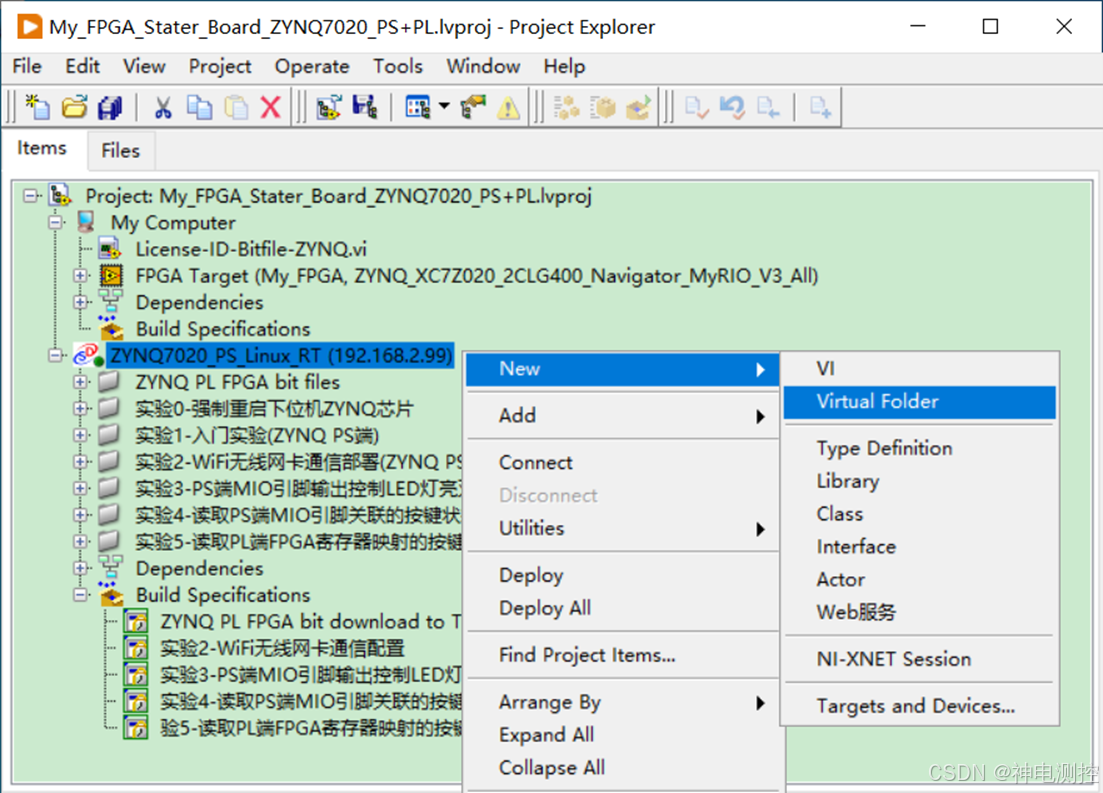Click the Filter View toolbar icon

point(417,107)
